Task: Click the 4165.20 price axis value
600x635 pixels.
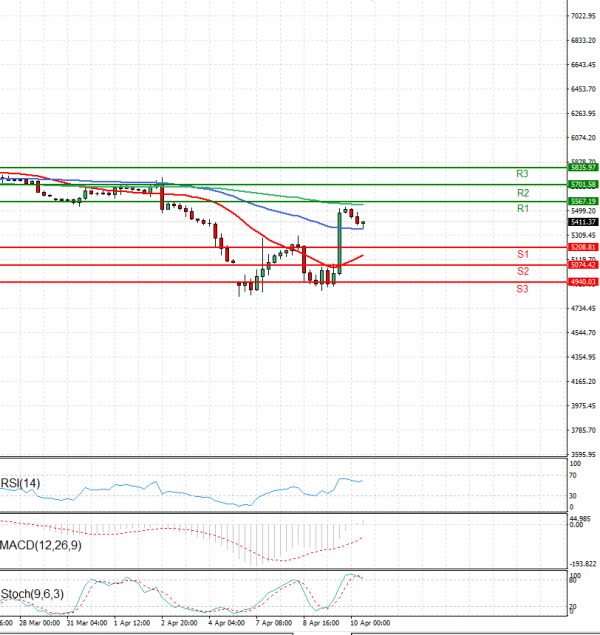Action: coord(583,381)
